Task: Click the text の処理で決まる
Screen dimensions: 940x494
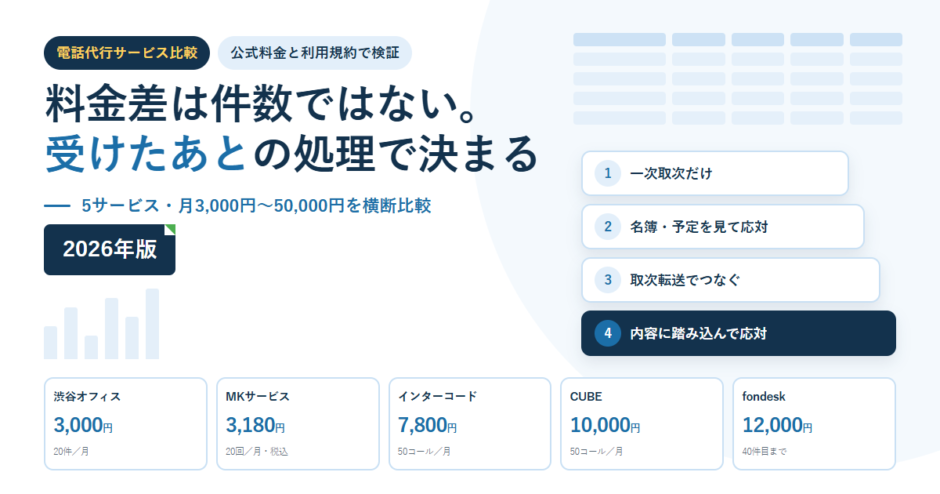Action: (x=395, y=153)
